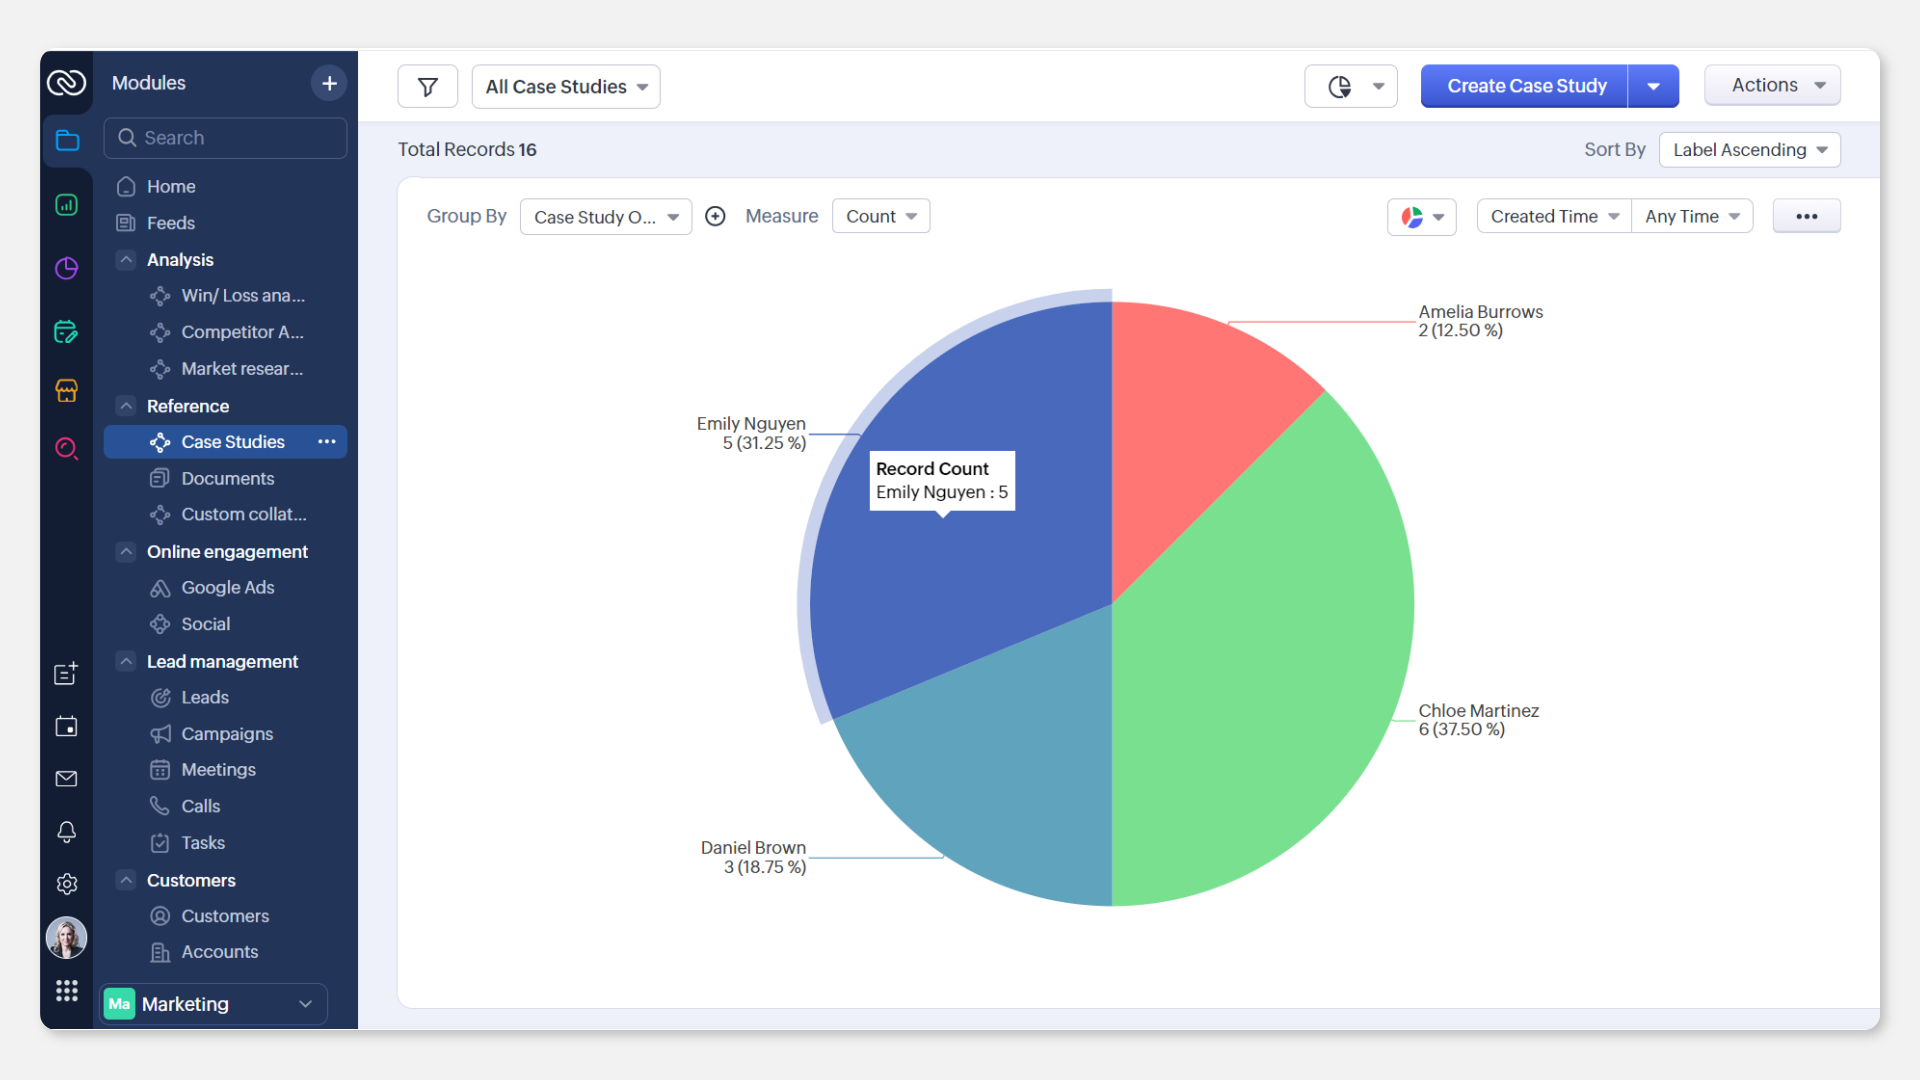This screenshot has width=1920, height=1080.
Task: Open the All Case Studies dropdown
Action: [x=566, y=87]
